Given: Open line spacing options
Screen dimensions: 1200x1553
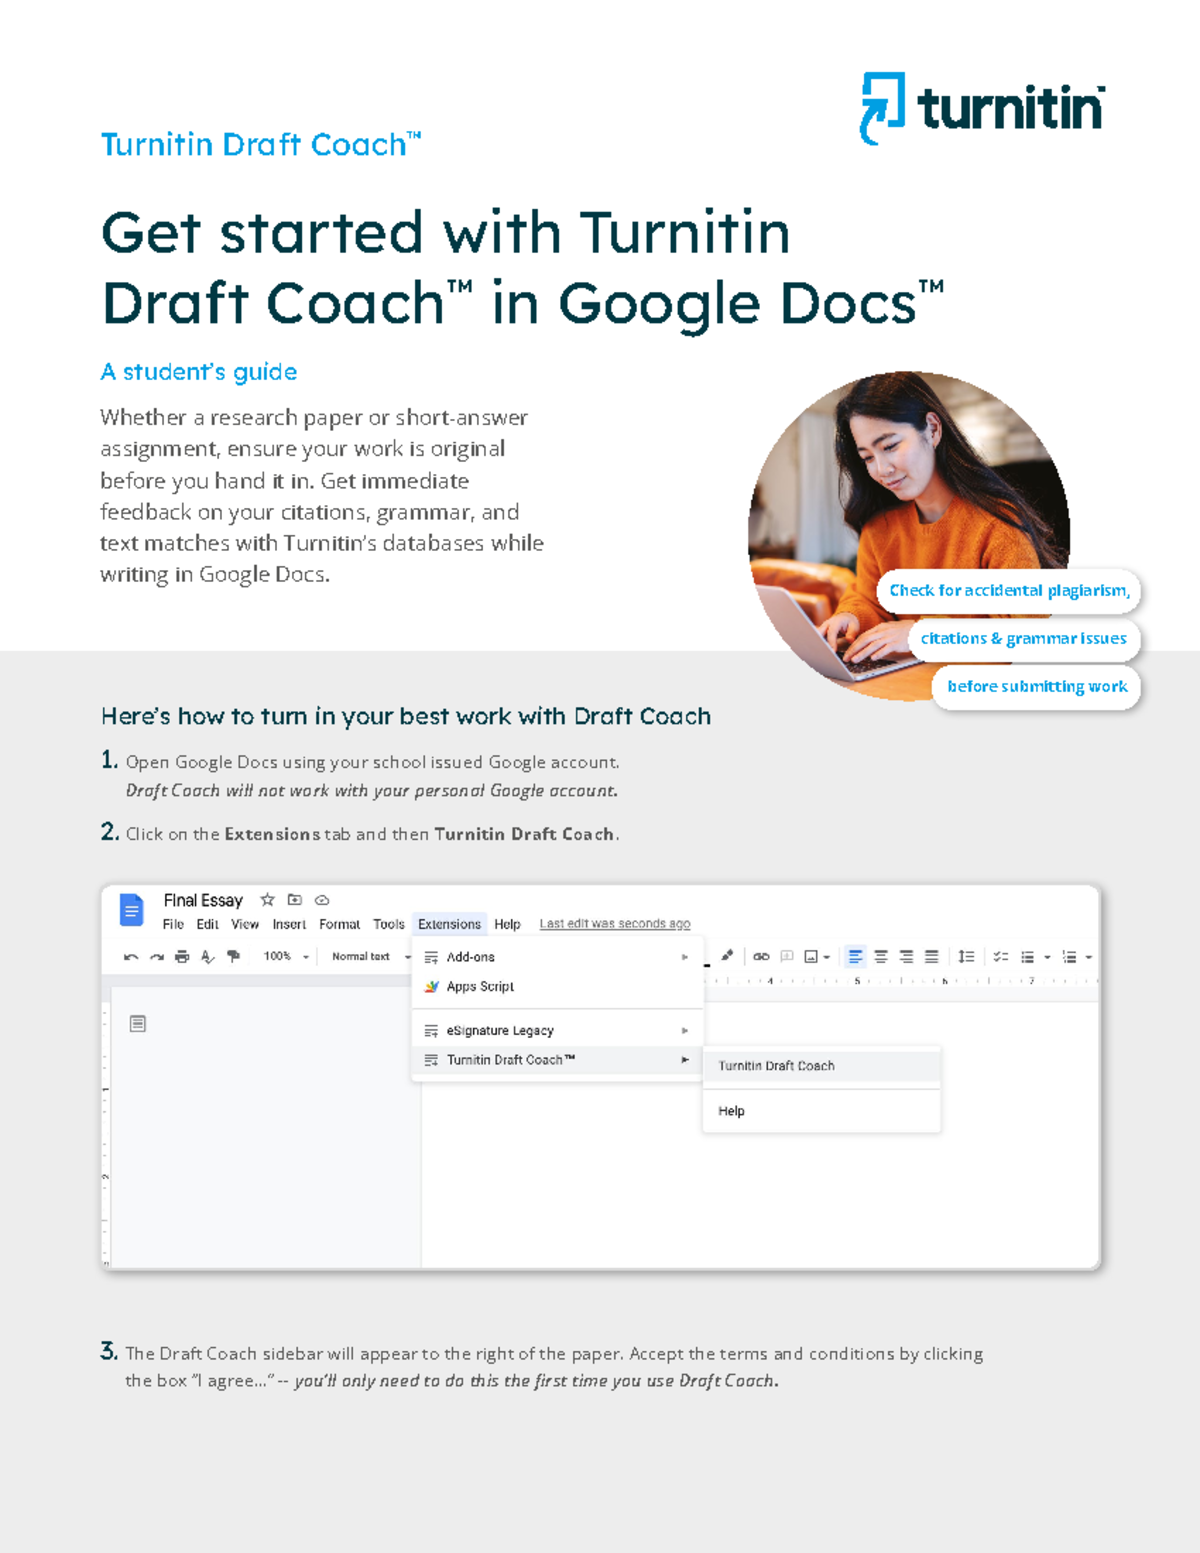Looking at the screenshot, I should pyautogui.click(x=967, y=956).
